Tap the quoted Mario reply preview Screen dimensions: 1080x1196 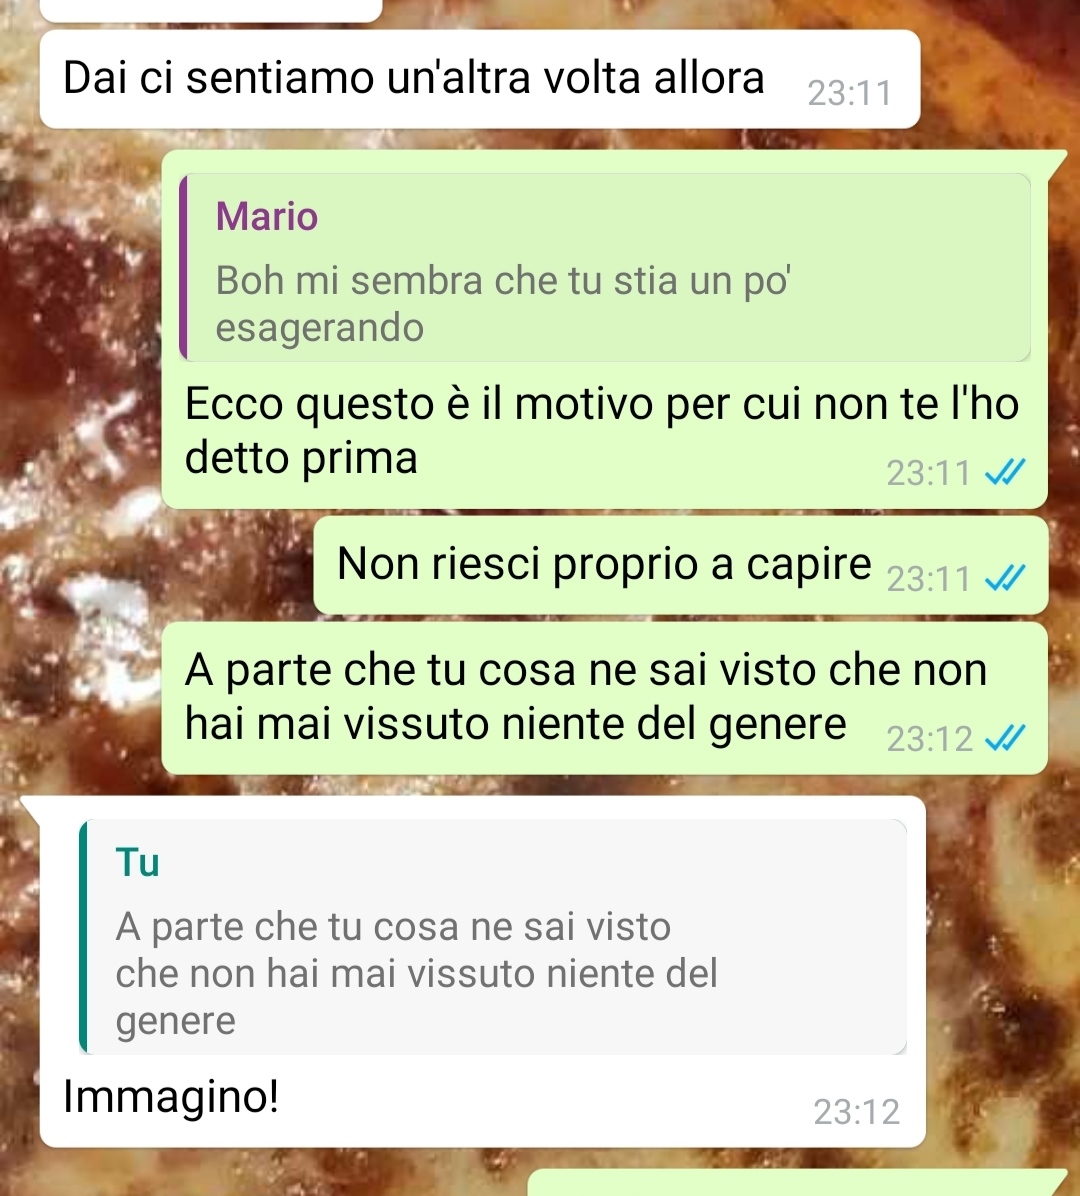[605, 267]
